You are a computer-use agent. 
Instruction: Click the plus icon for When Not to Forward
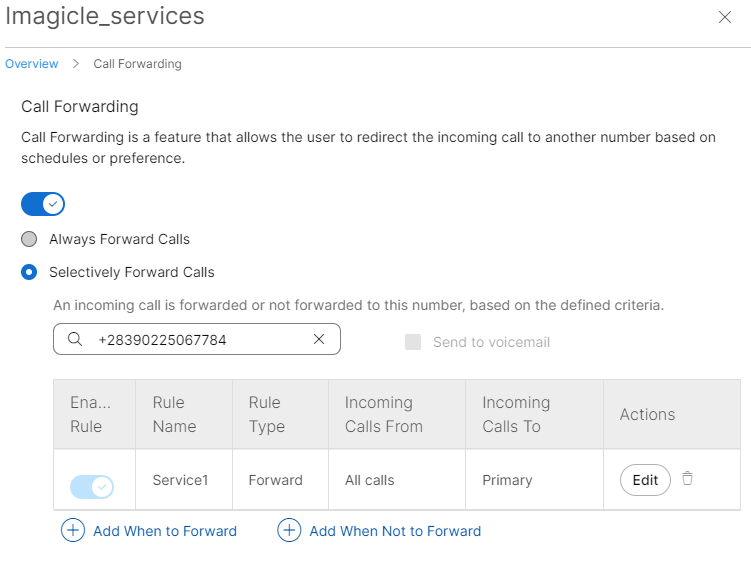(289, 531)
